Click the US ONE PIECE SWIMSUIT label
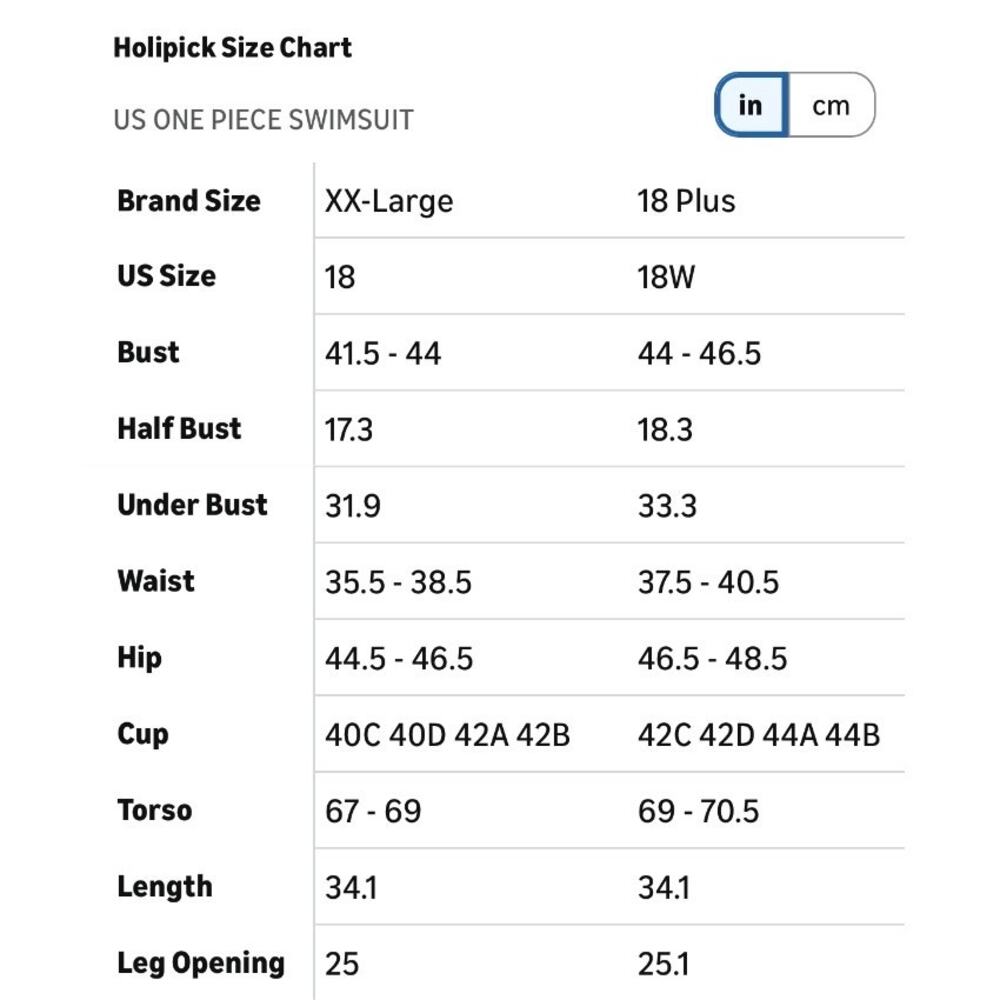1000x1000 pixels. [263, 120]
